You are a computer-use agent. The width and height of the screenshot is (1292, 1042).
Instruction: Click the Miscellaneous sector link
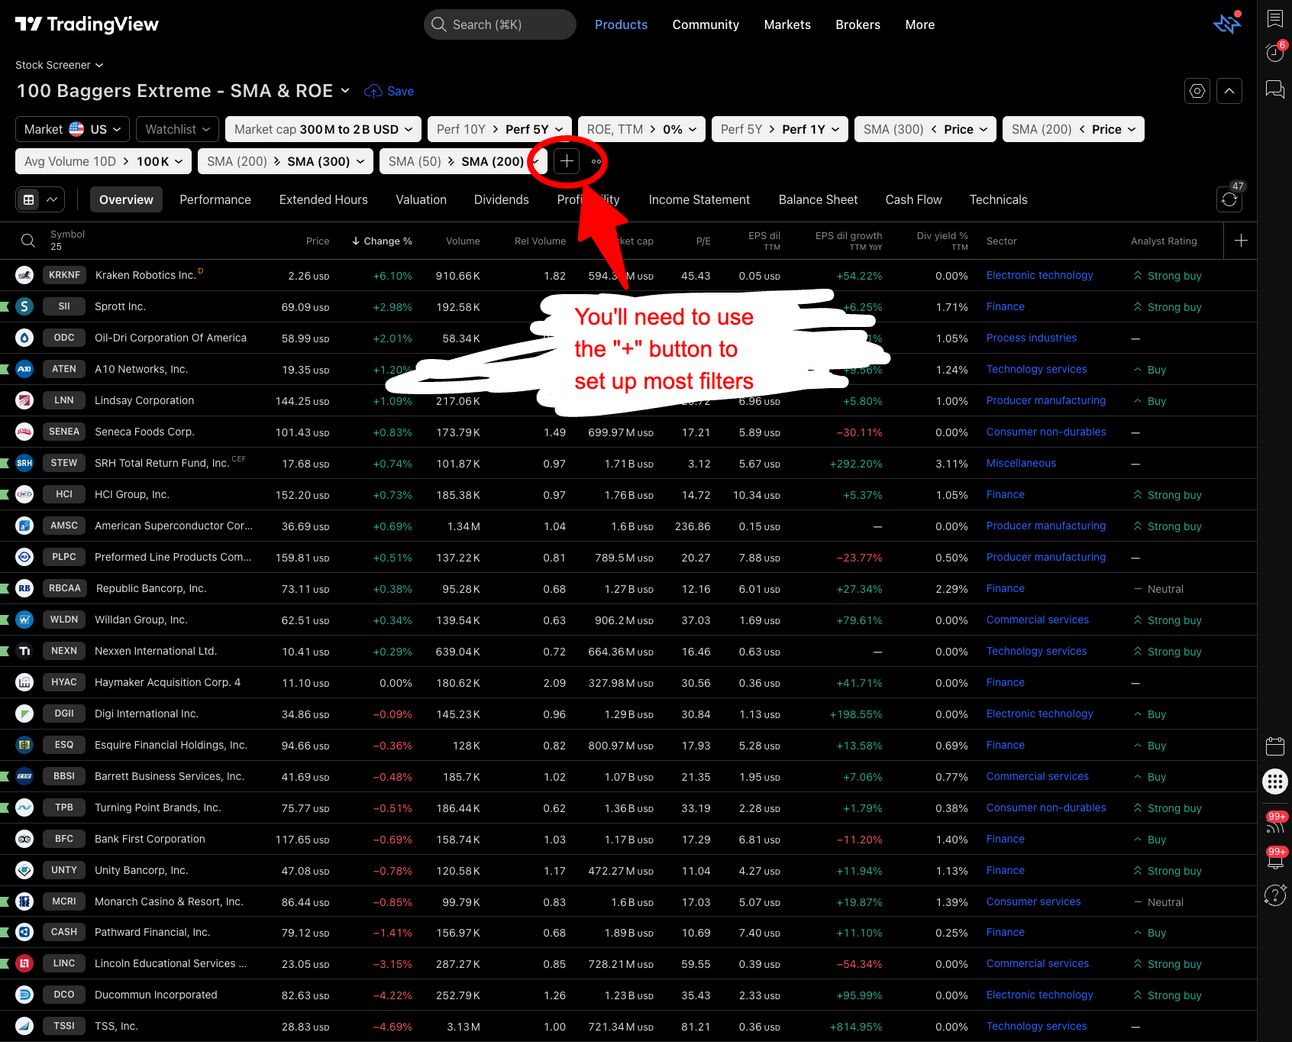pos(1021,463)
